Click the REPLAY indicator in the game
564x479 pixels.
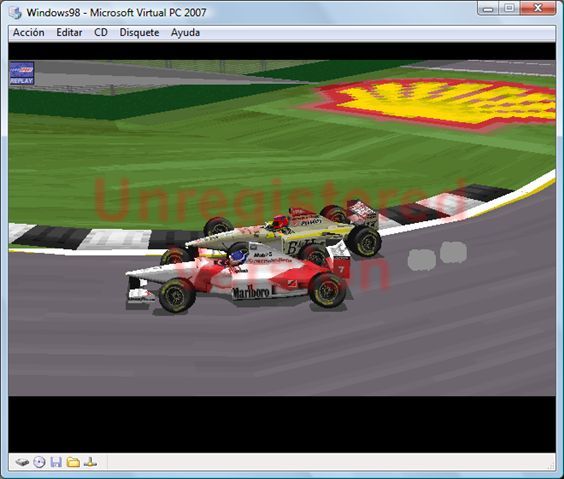pos(22,73)
